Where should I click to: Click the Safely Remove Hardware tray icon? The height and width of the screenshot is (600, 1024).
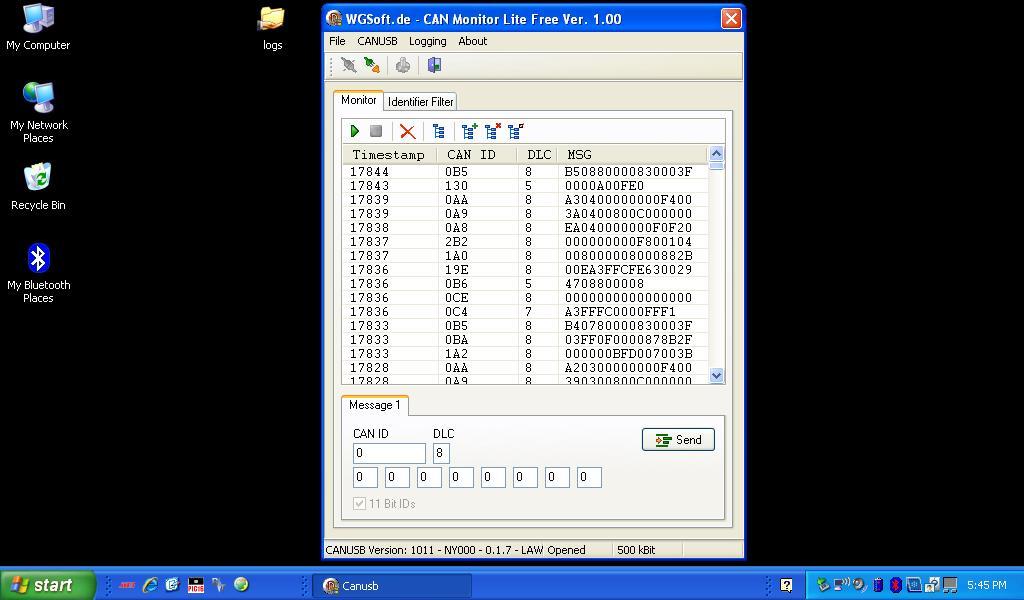click(823, 585)
